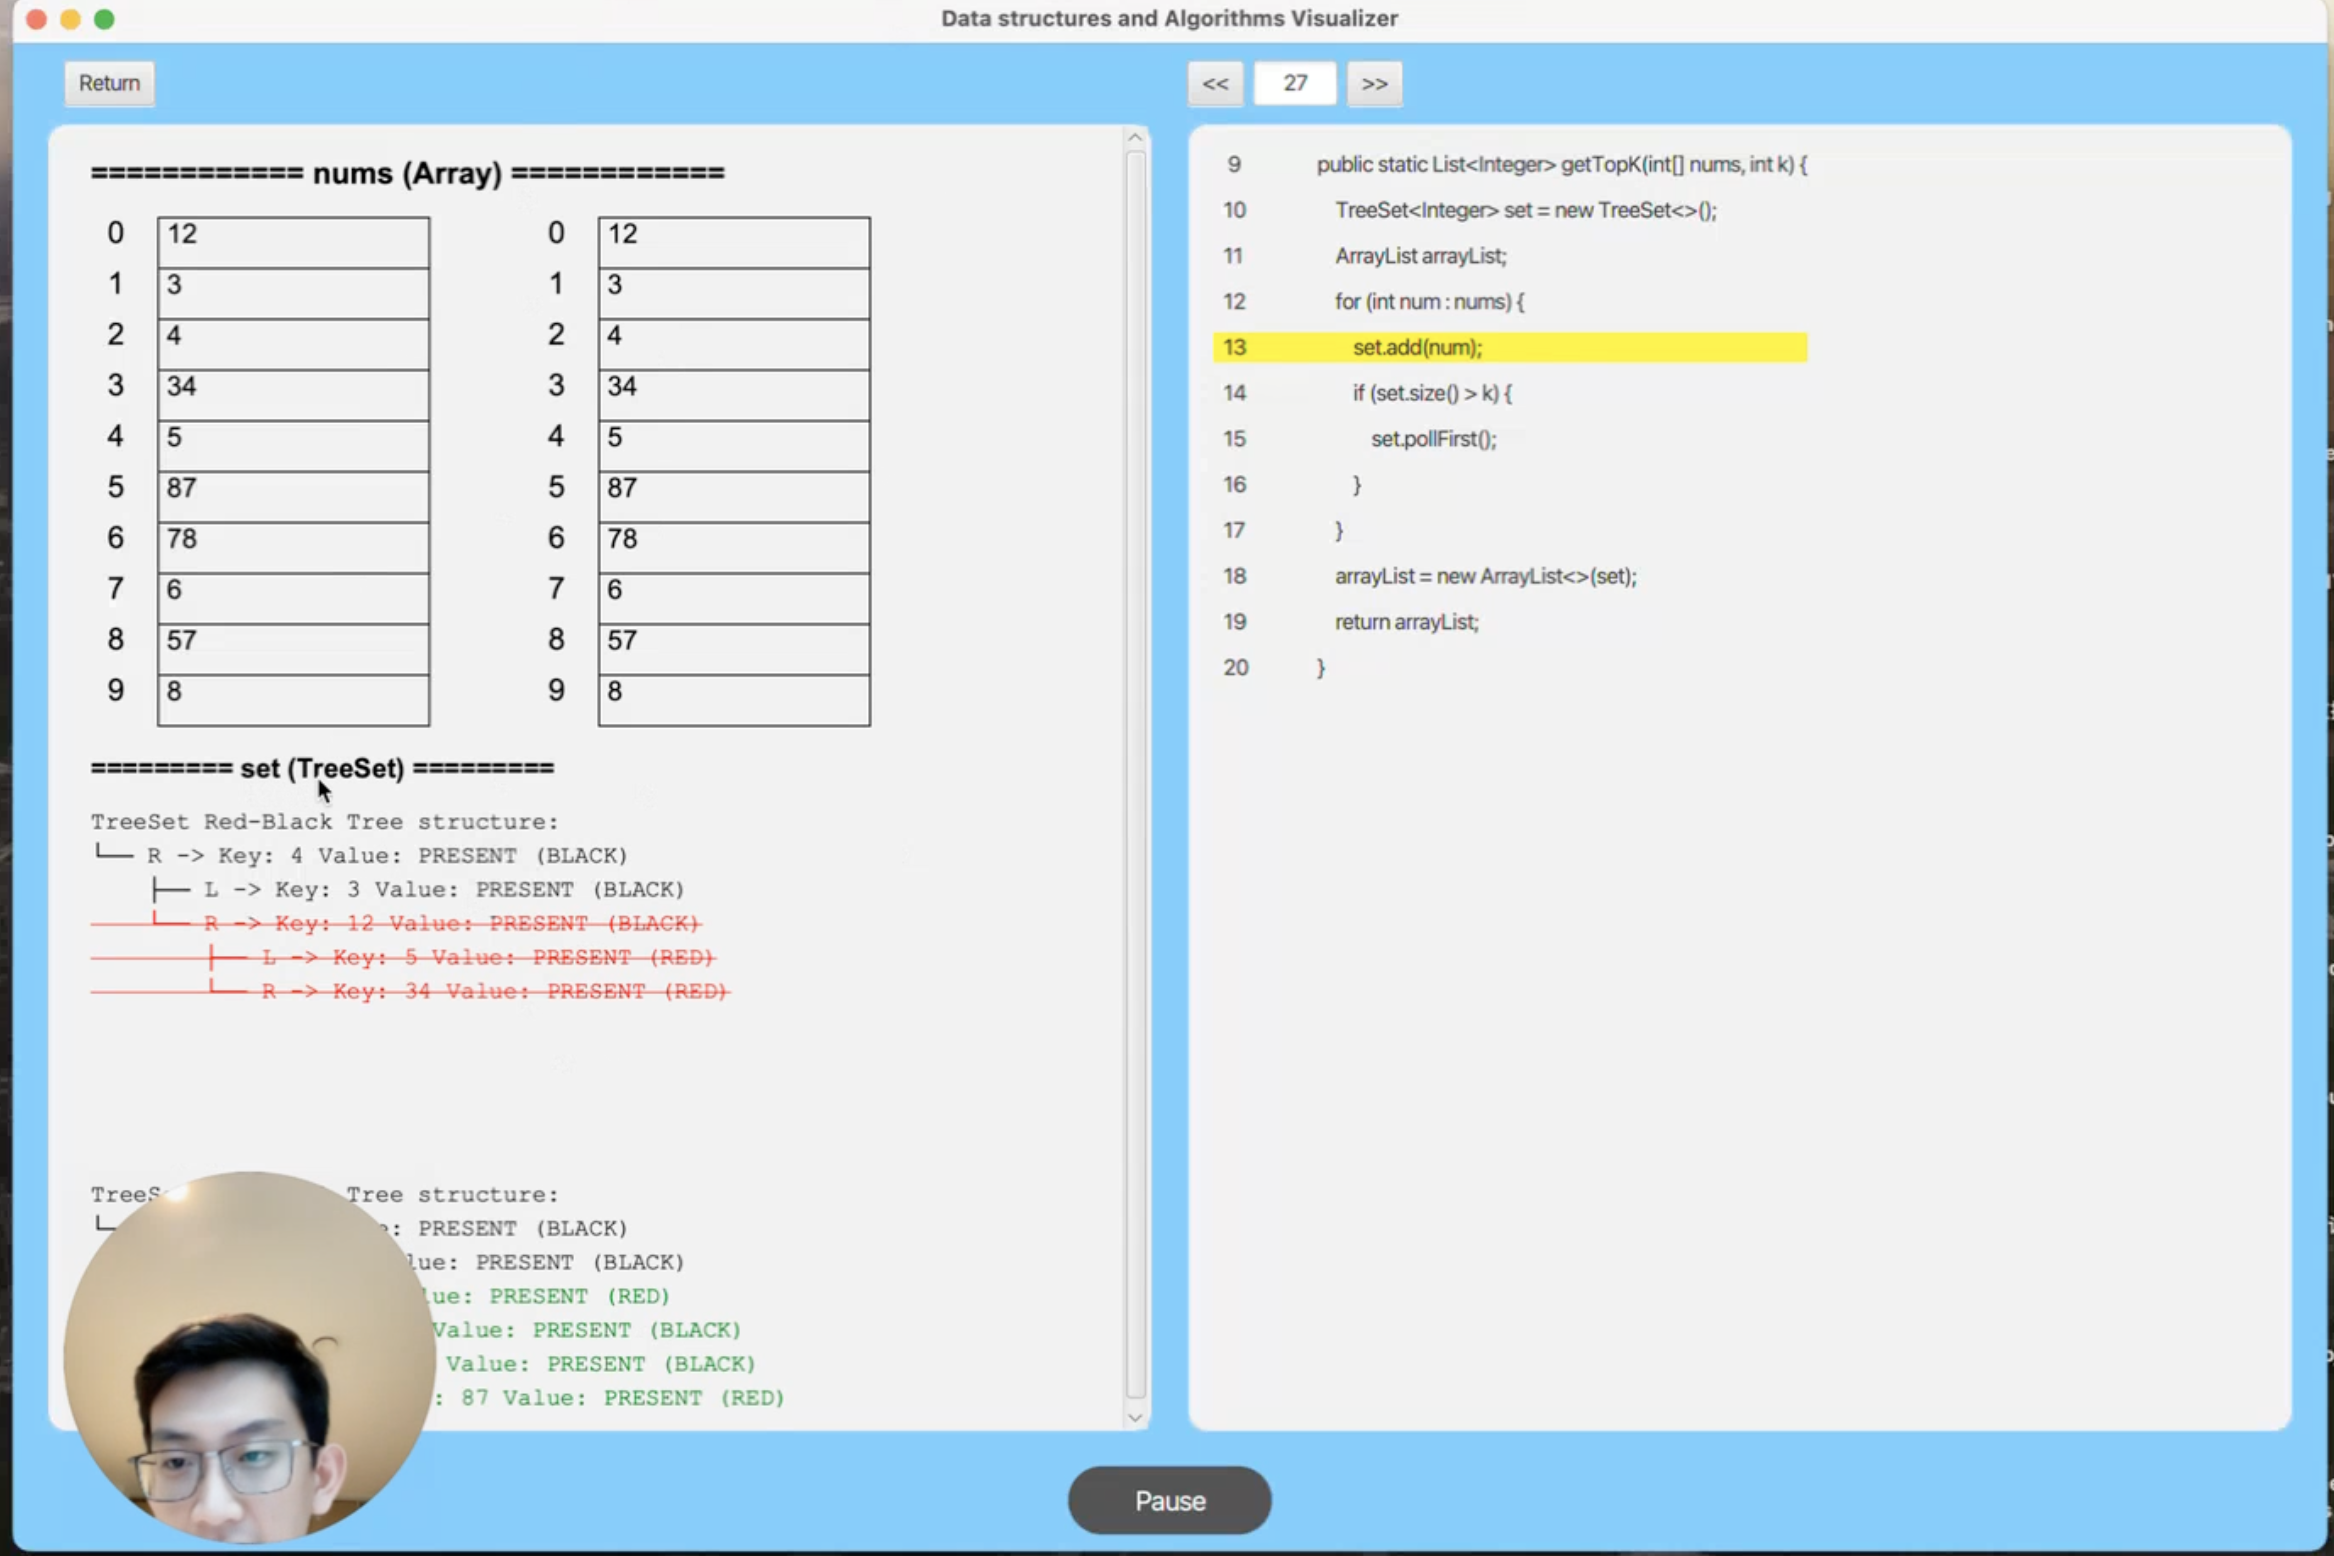Click the scrollbar up arrow
Image resolution: width=2334 pixels, height=1556 pixels.
[1134, 136]
